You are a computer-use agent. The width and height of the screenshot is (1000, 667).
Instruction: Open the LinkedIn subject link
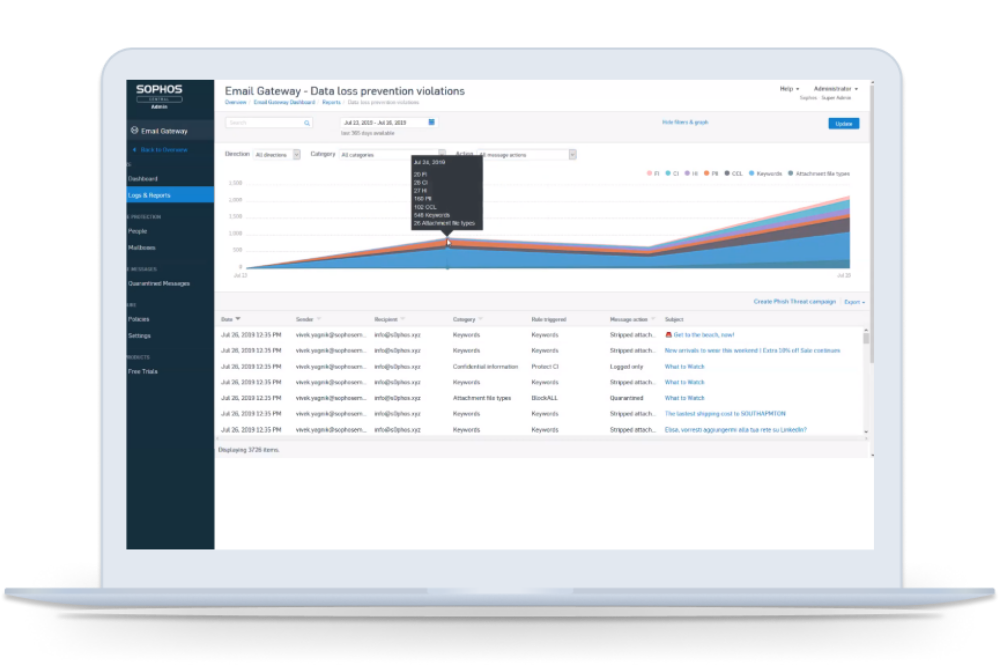735,430
